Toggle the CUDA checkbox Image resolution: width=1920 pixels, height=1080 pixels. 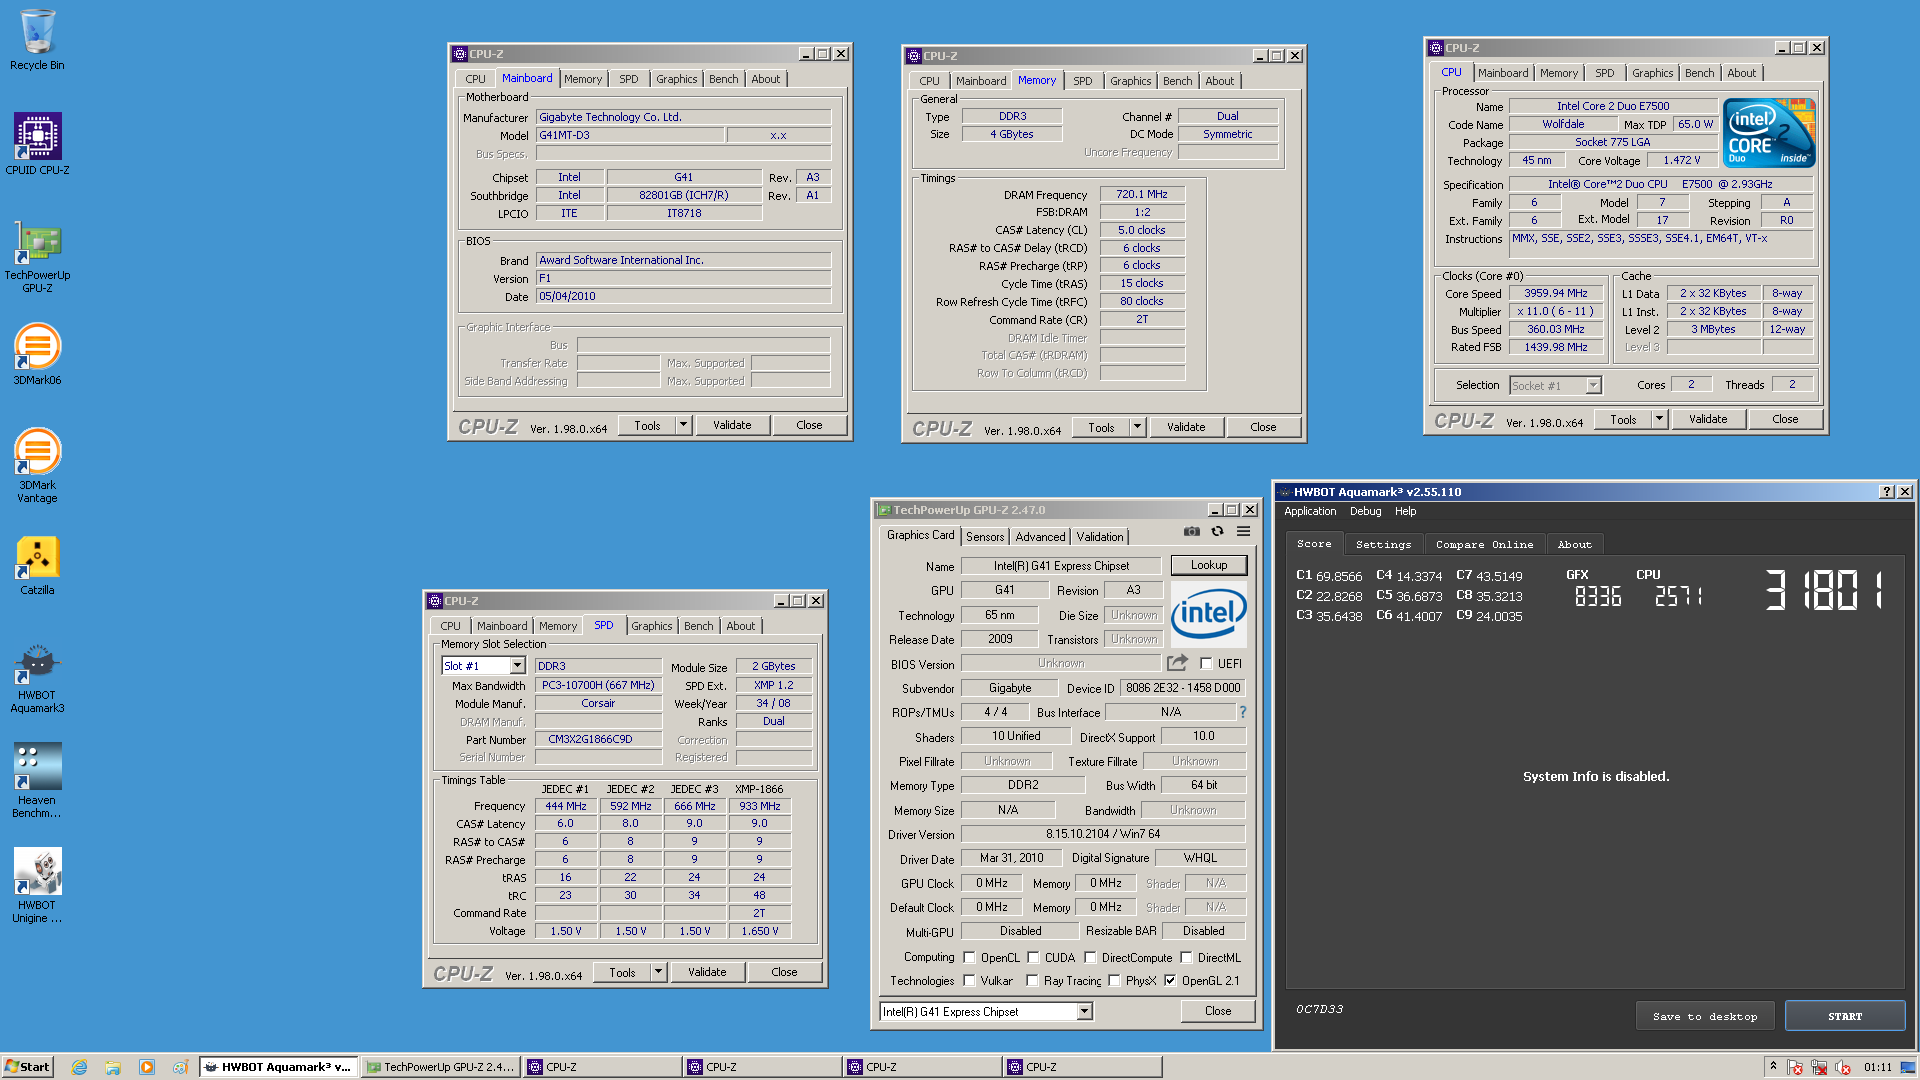[1033, 957]
